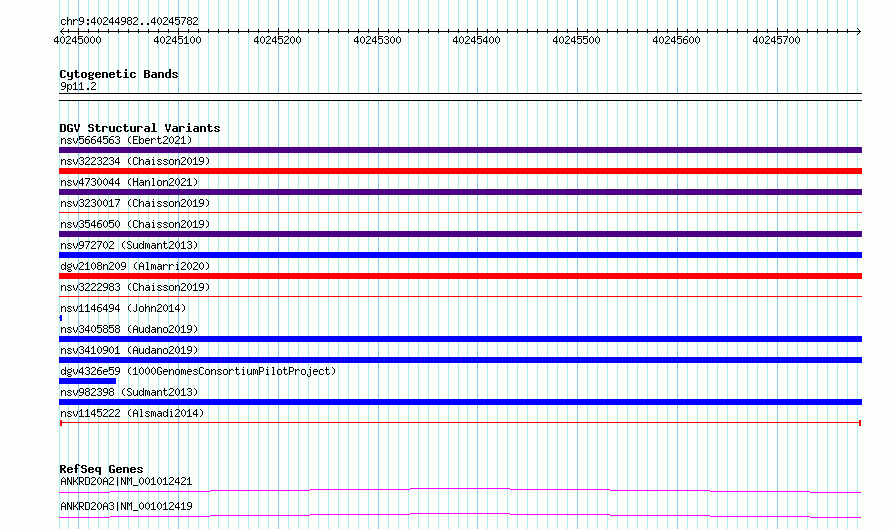
Task: Click the thin red line for nsv3222983
Action: (460, 297)
